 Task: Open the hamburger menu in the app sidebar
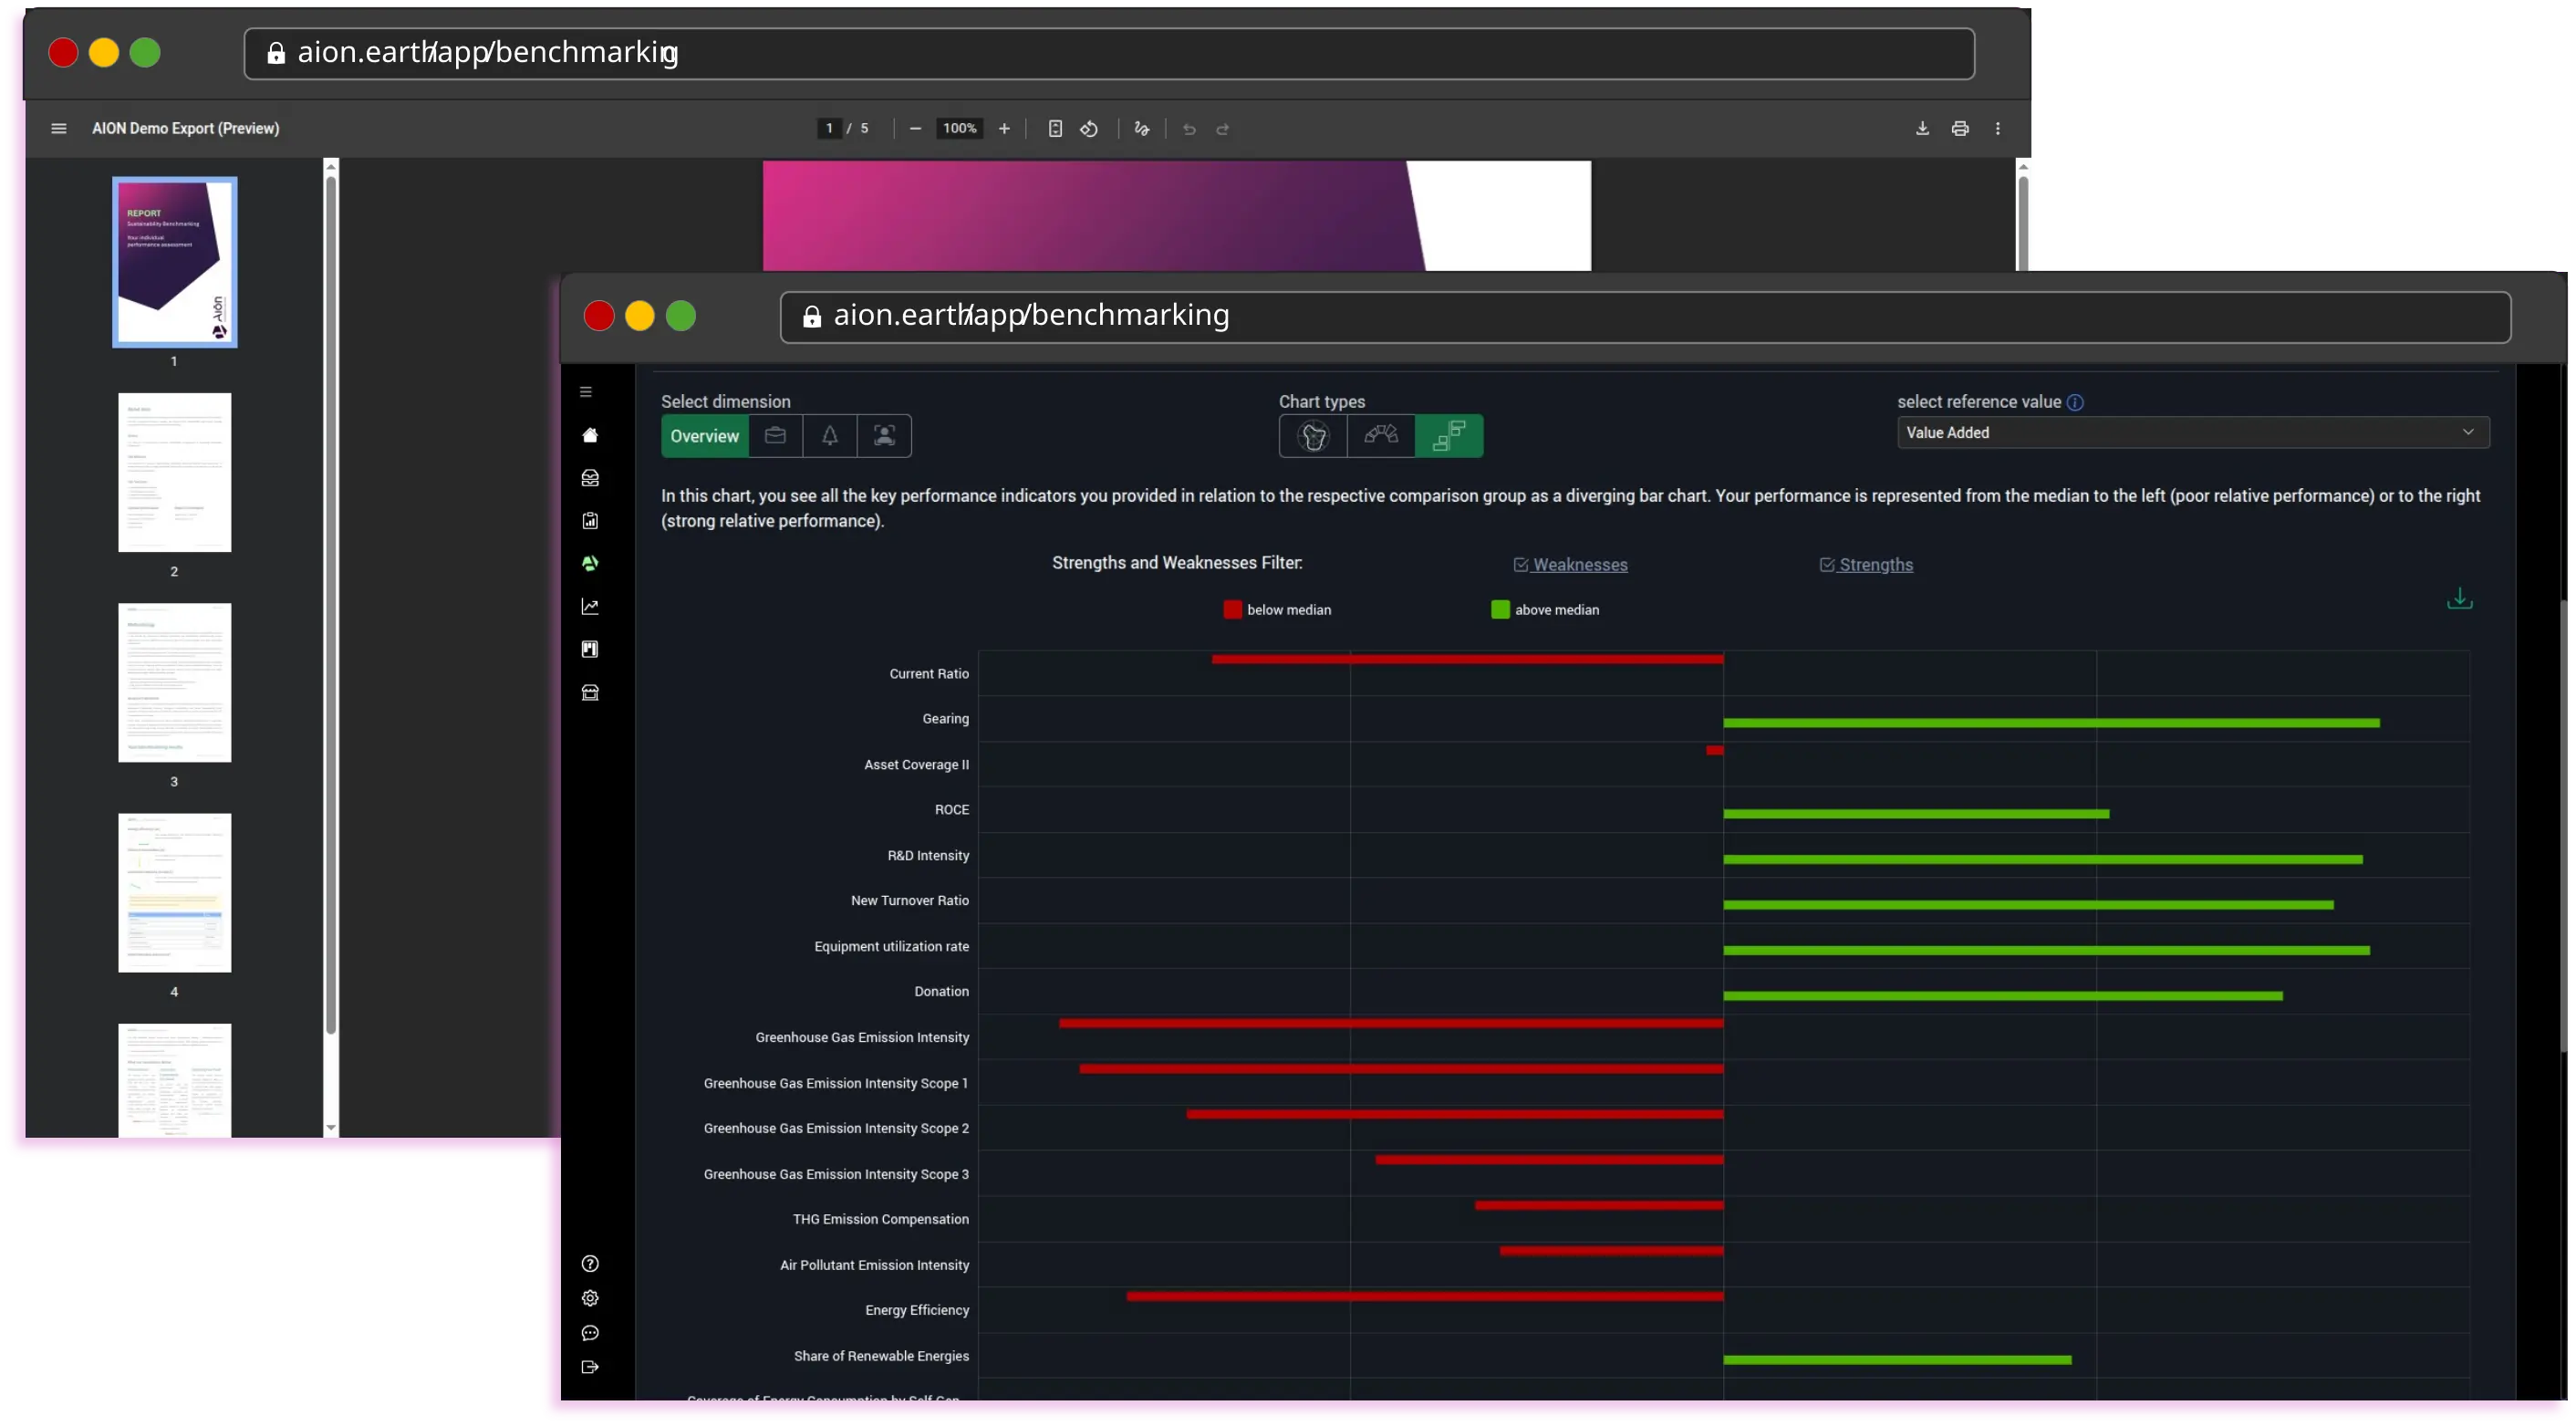point(586,391)
